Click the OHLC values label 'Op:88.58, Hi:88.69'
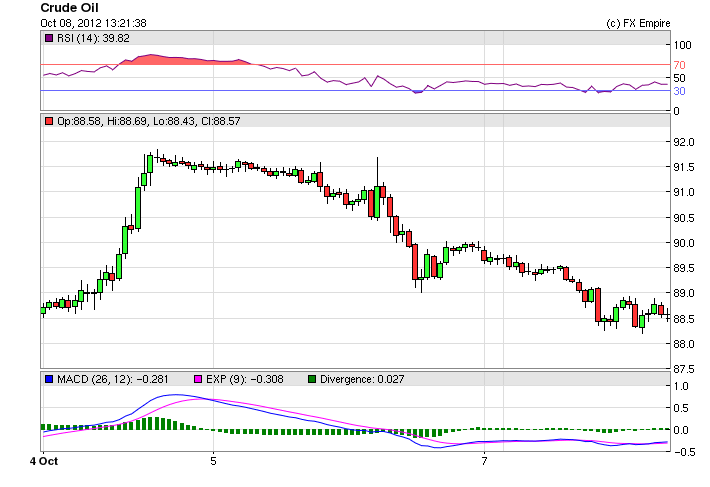 [x=102, y=121]
